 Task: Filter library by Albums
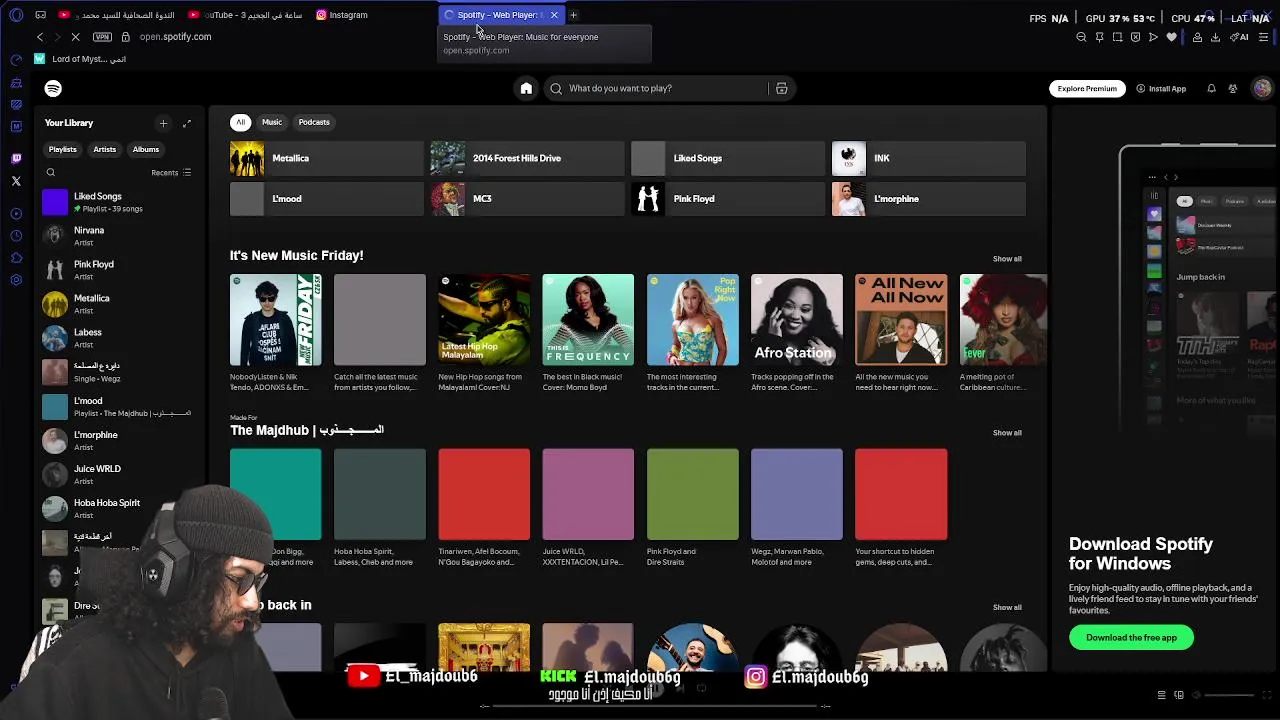pos(146,149)
